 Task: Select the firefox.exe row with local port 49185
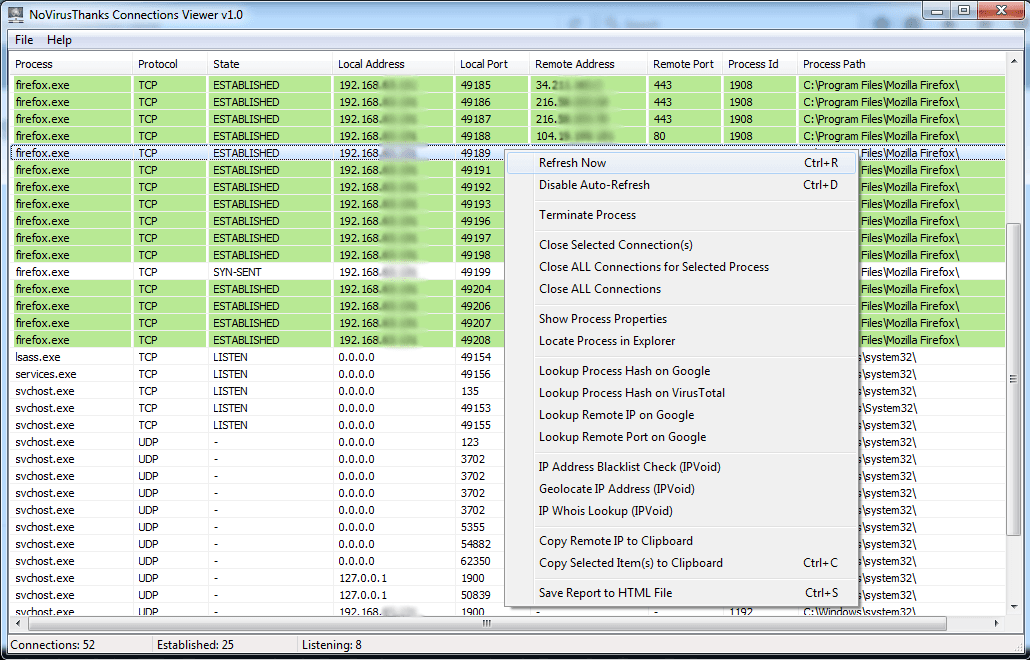pyautogui.click(x=509, y=85)
